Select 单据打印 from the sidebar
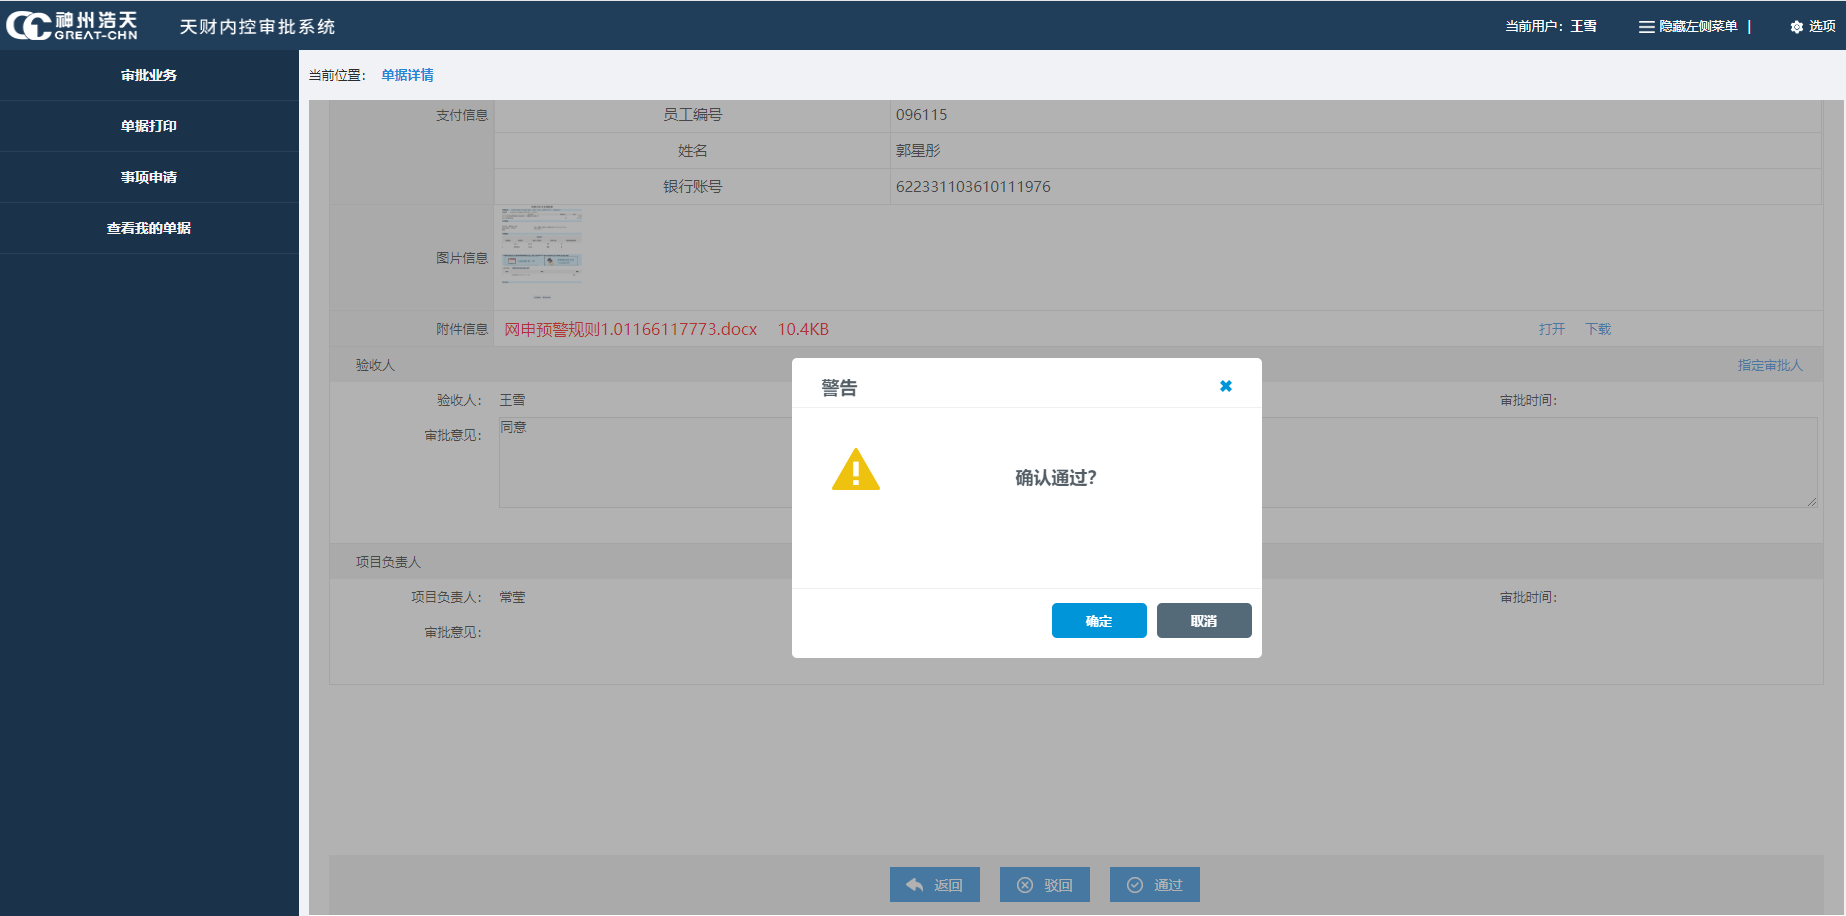 tap(149, 126)
